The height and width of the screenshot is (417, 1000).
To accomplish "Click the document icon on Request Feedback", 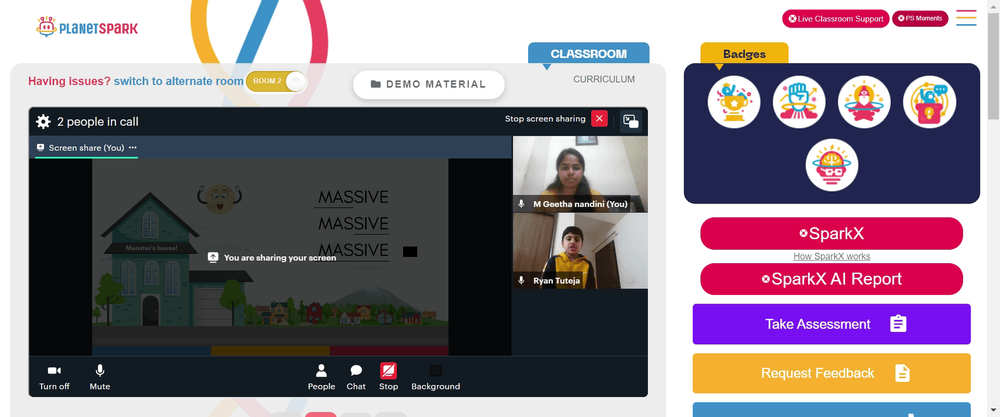I will (902, 373).
